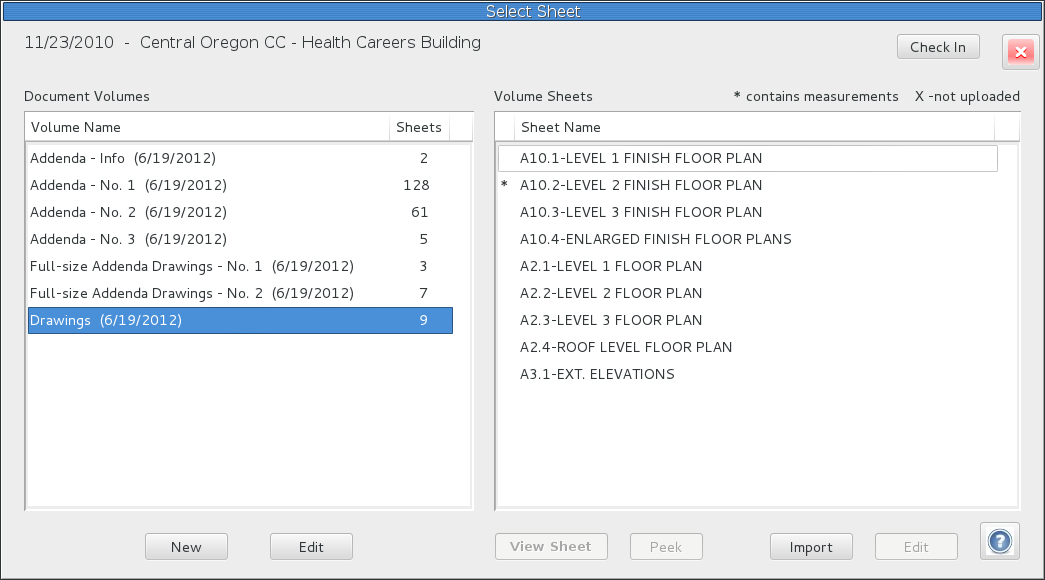Choose Addenda - No. 2 volume
This screenshot has width=1045, height=580.
click(x=241, y=212)
